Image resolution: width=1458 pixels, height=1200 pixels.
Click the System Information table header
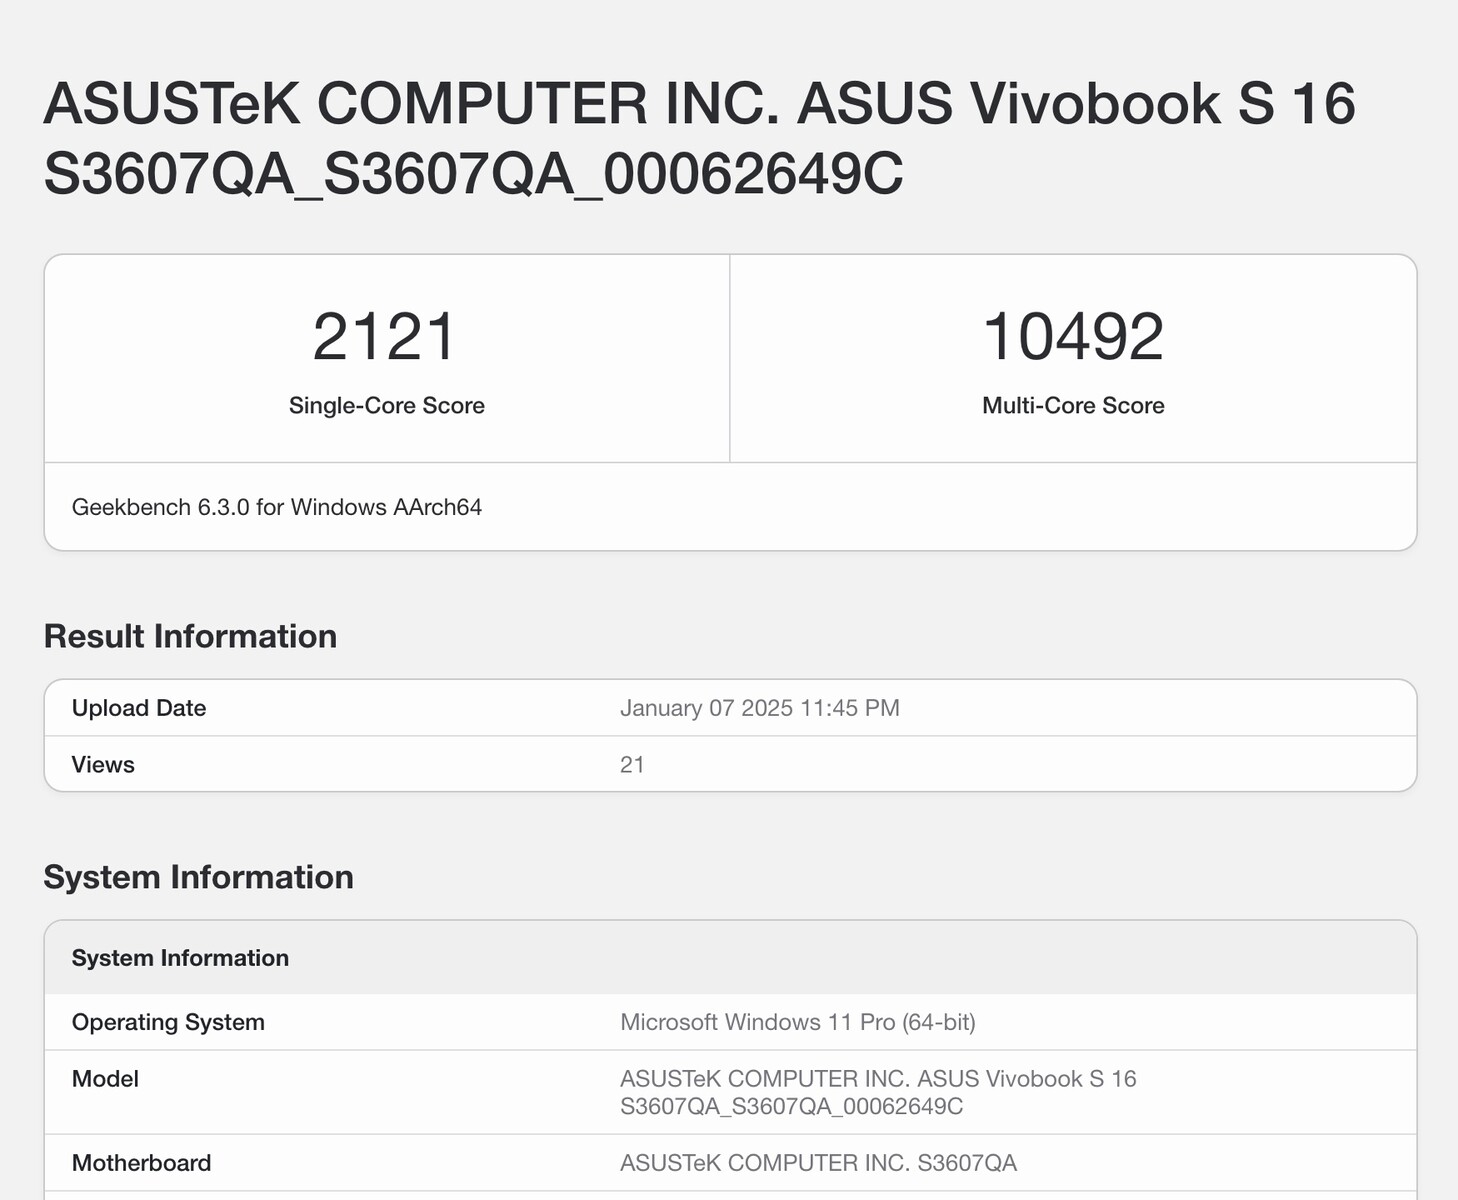(x=181, y=958)
